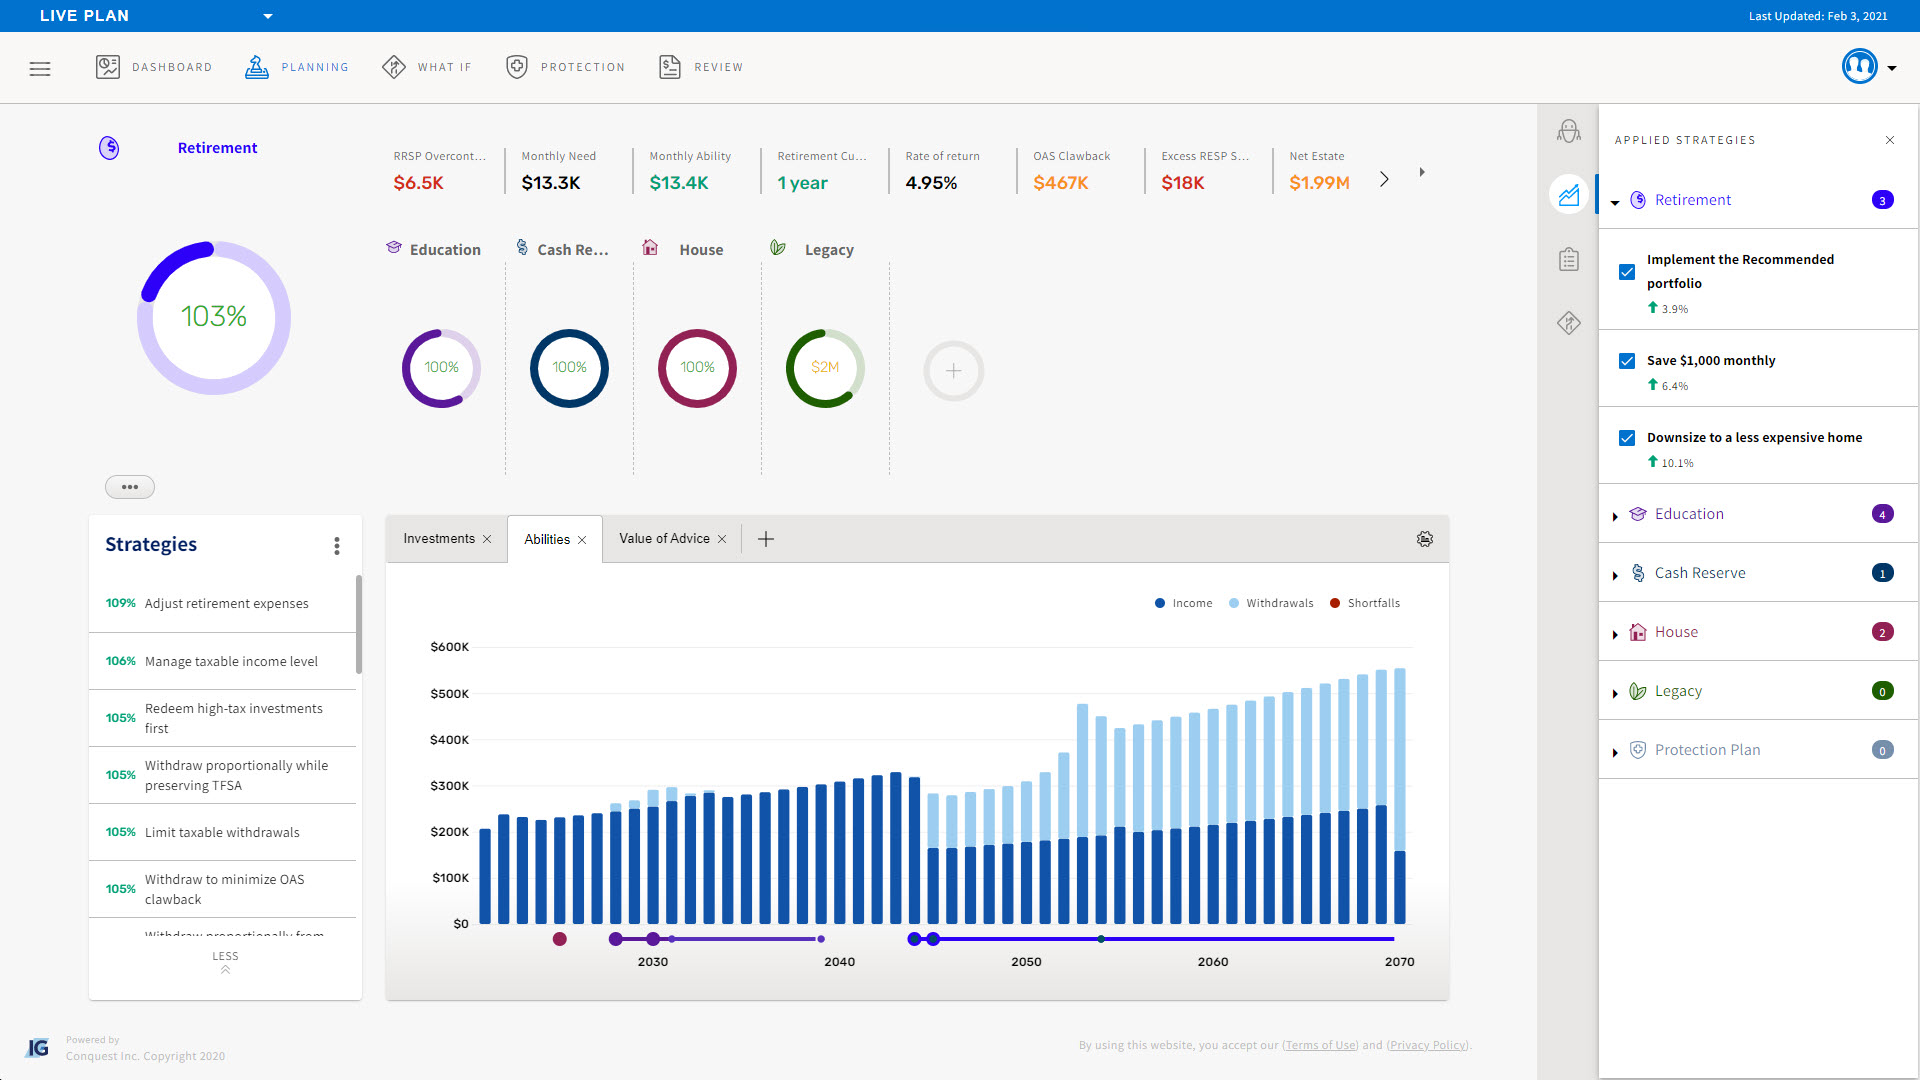
Task: Click the House goal icon
Action: [650, 247]
